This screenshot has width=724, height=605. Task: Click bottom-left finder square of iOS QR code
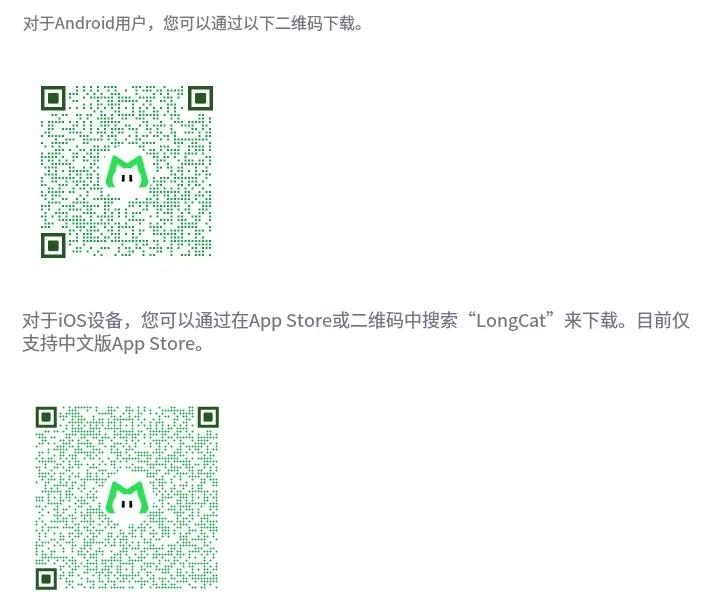tap(47, 579)
